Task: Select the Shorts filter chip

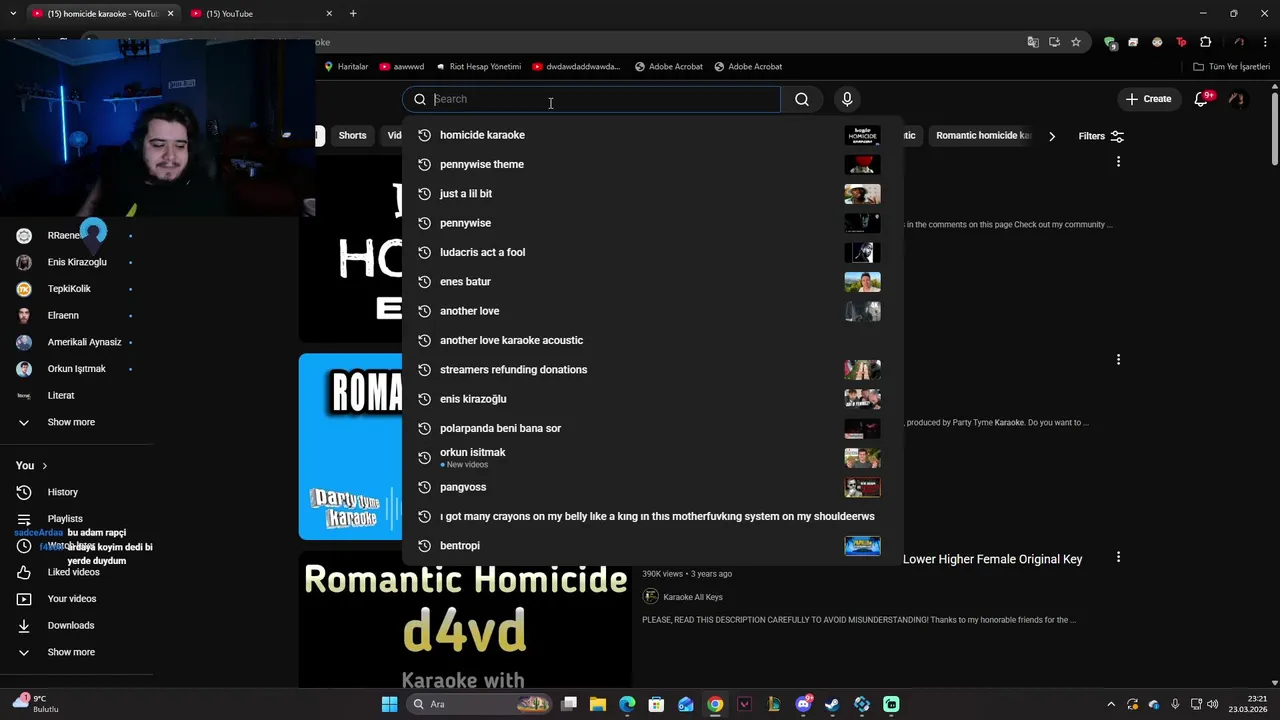Action: (x=352, y=136)
